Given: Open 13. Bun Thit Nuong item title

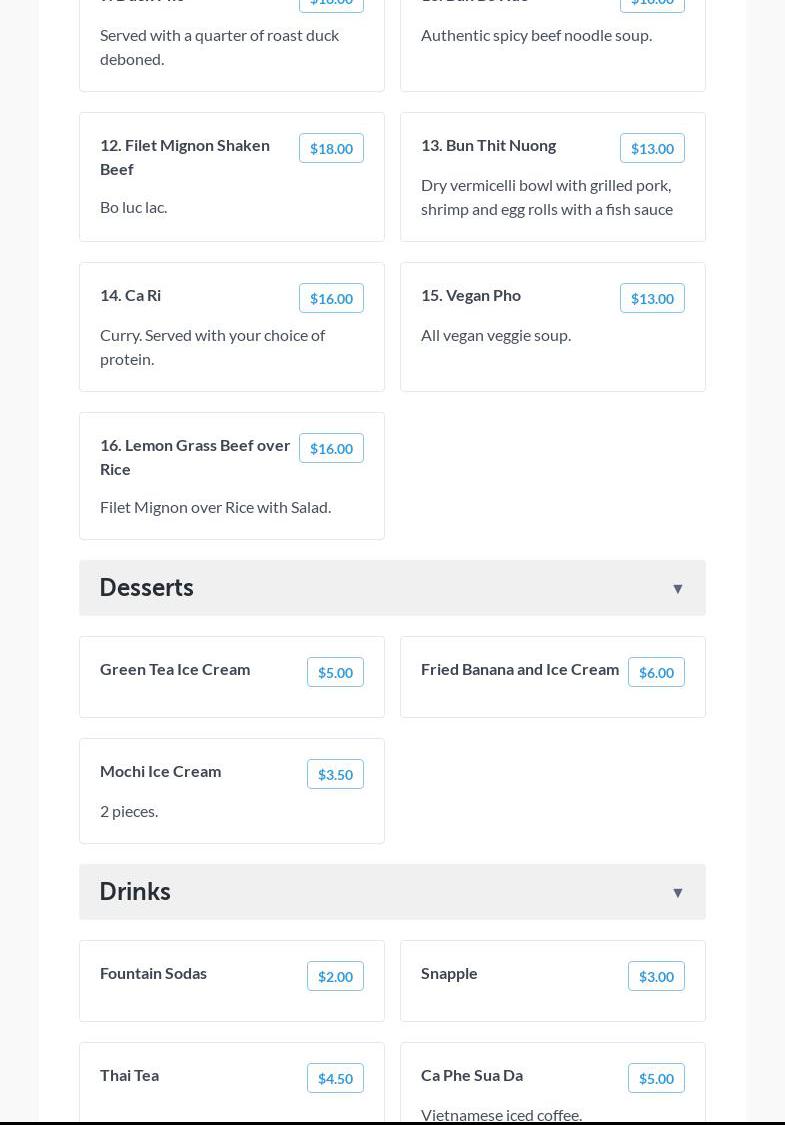Looking at the screenshot, I should (488, 145).
